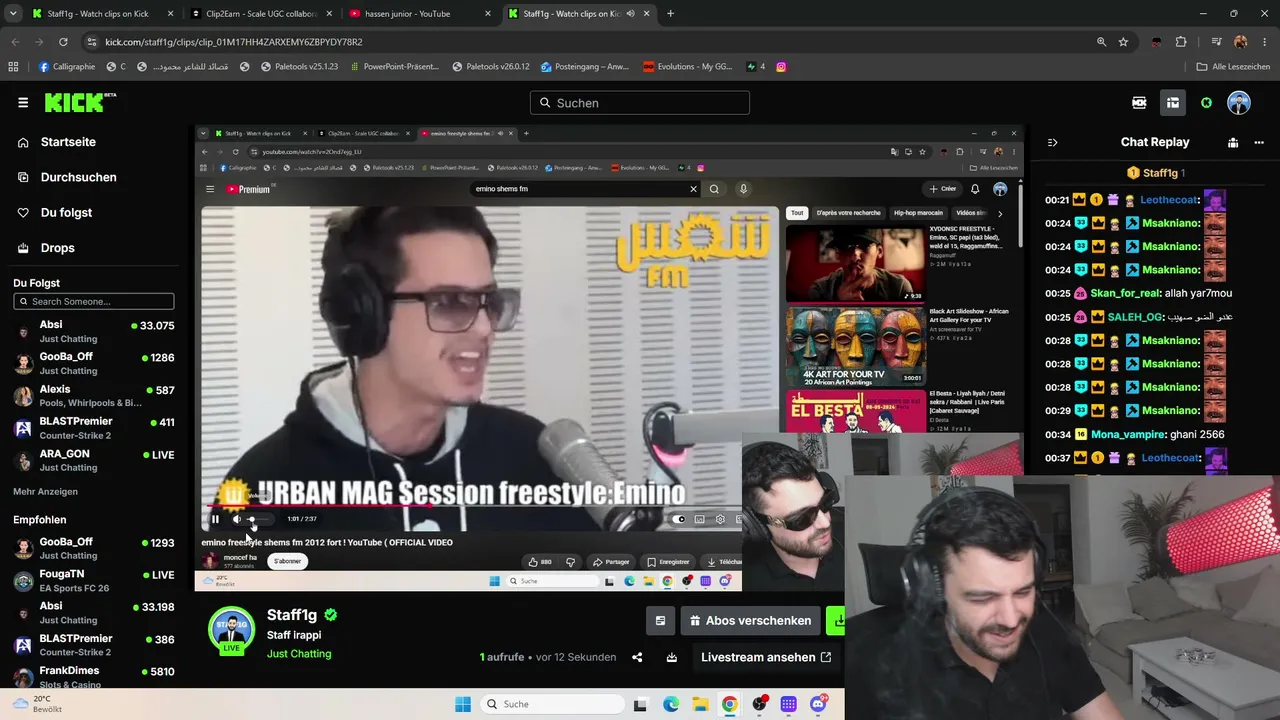The width and height of the screenshot is (1280, 720).
Task: Open the Chat Replay three-dot menu
Action: click(1259, 142)
